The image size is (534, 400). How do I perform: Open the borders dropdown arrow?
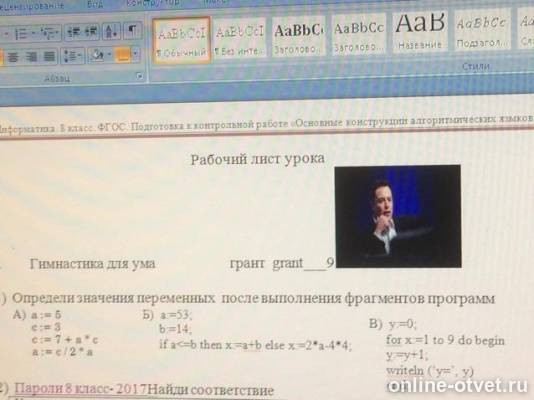[x=136, y=54]
